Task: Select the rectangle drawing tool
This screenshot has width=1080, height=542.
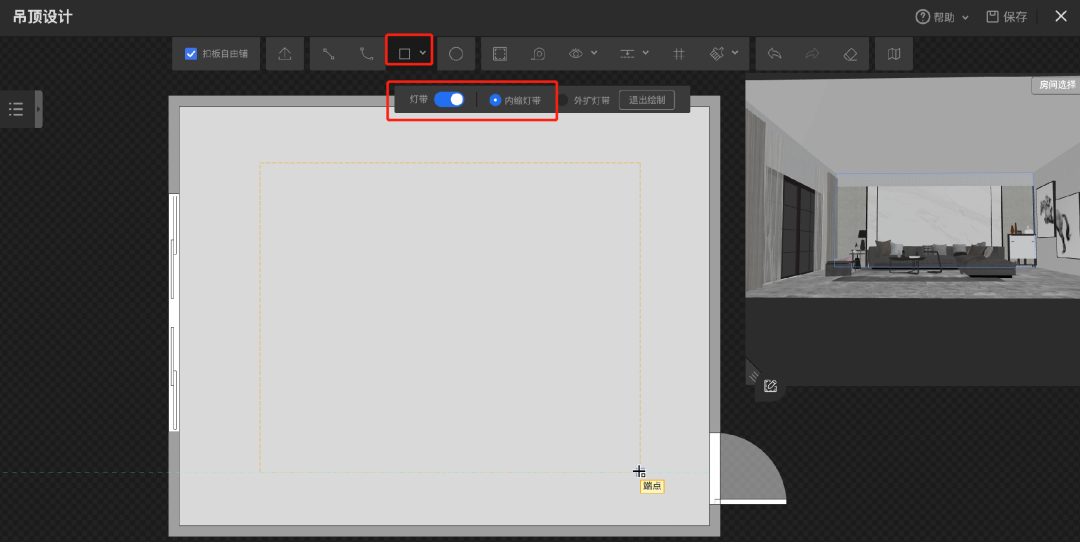Action: tap(404, 54)
